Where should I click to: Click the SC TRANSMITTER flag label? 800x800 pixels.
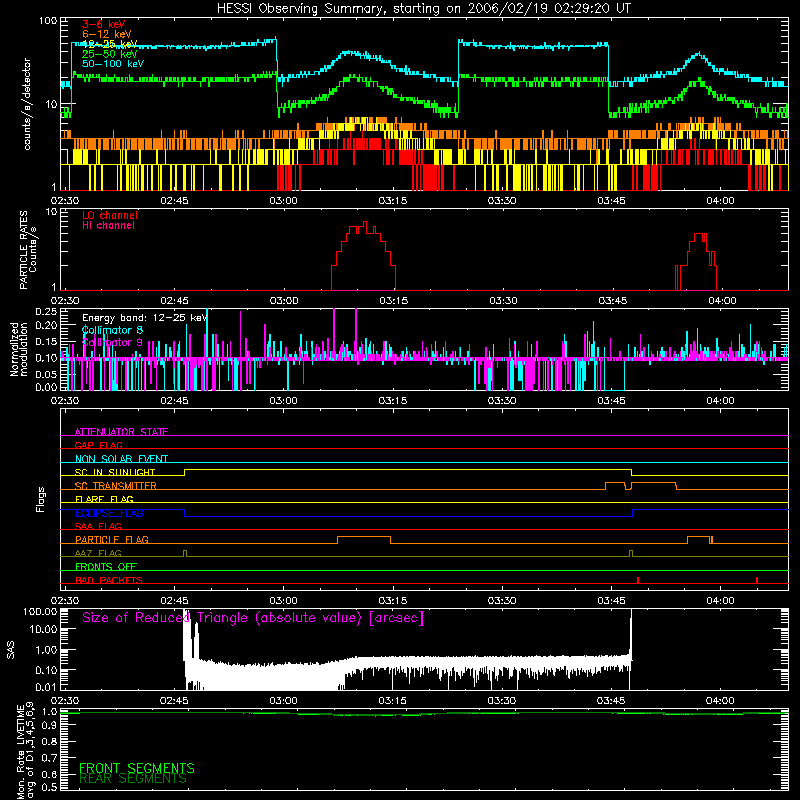pyautogui.click(x=116, y=485)
